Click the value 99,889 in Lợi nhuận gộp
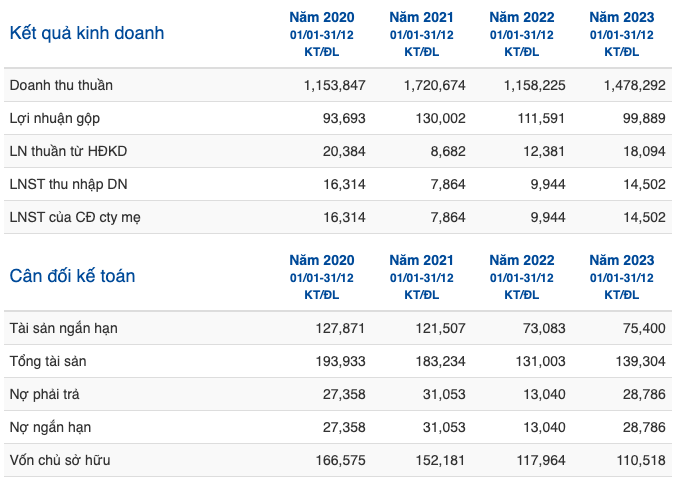 644,118
